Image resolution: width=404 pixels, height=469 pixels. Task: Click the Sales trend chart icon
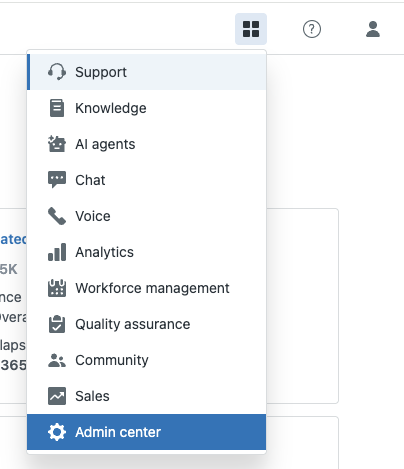coord(57,396)
